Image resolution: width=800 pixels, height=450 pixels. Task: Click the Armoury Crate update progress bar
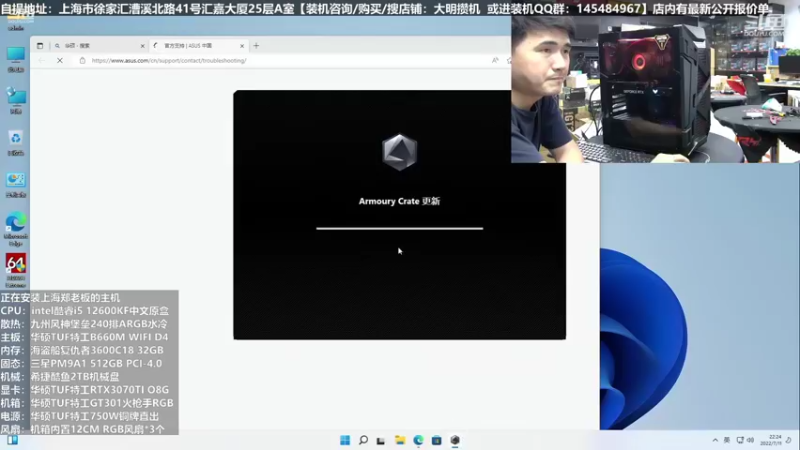point(399,229)
